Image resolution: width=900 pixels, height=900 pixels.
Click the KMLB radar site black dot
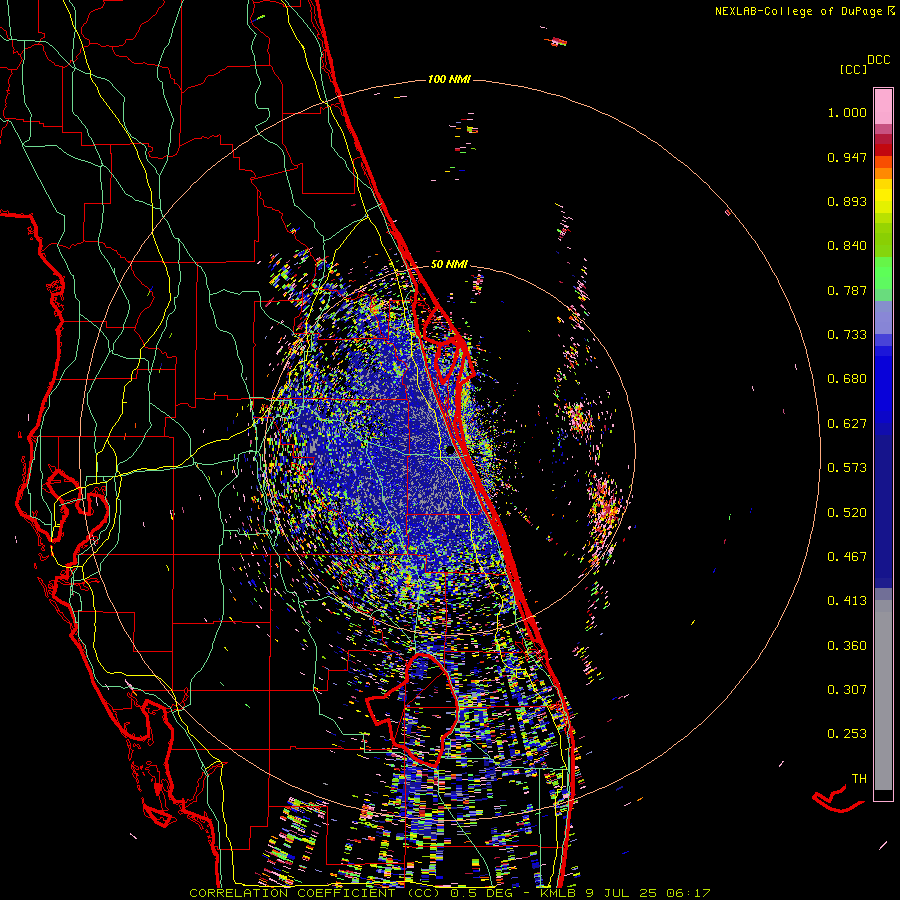coord(449,451)
